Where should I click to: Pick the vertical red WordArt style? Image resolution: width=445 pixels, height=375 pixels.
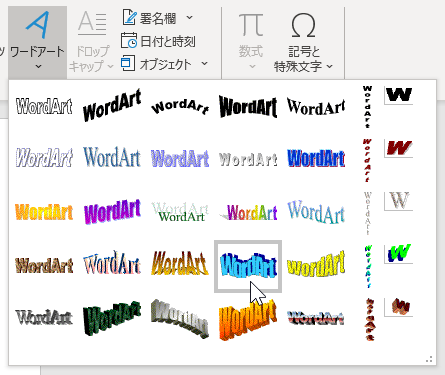pyautogui.click(x=367, y=160)
